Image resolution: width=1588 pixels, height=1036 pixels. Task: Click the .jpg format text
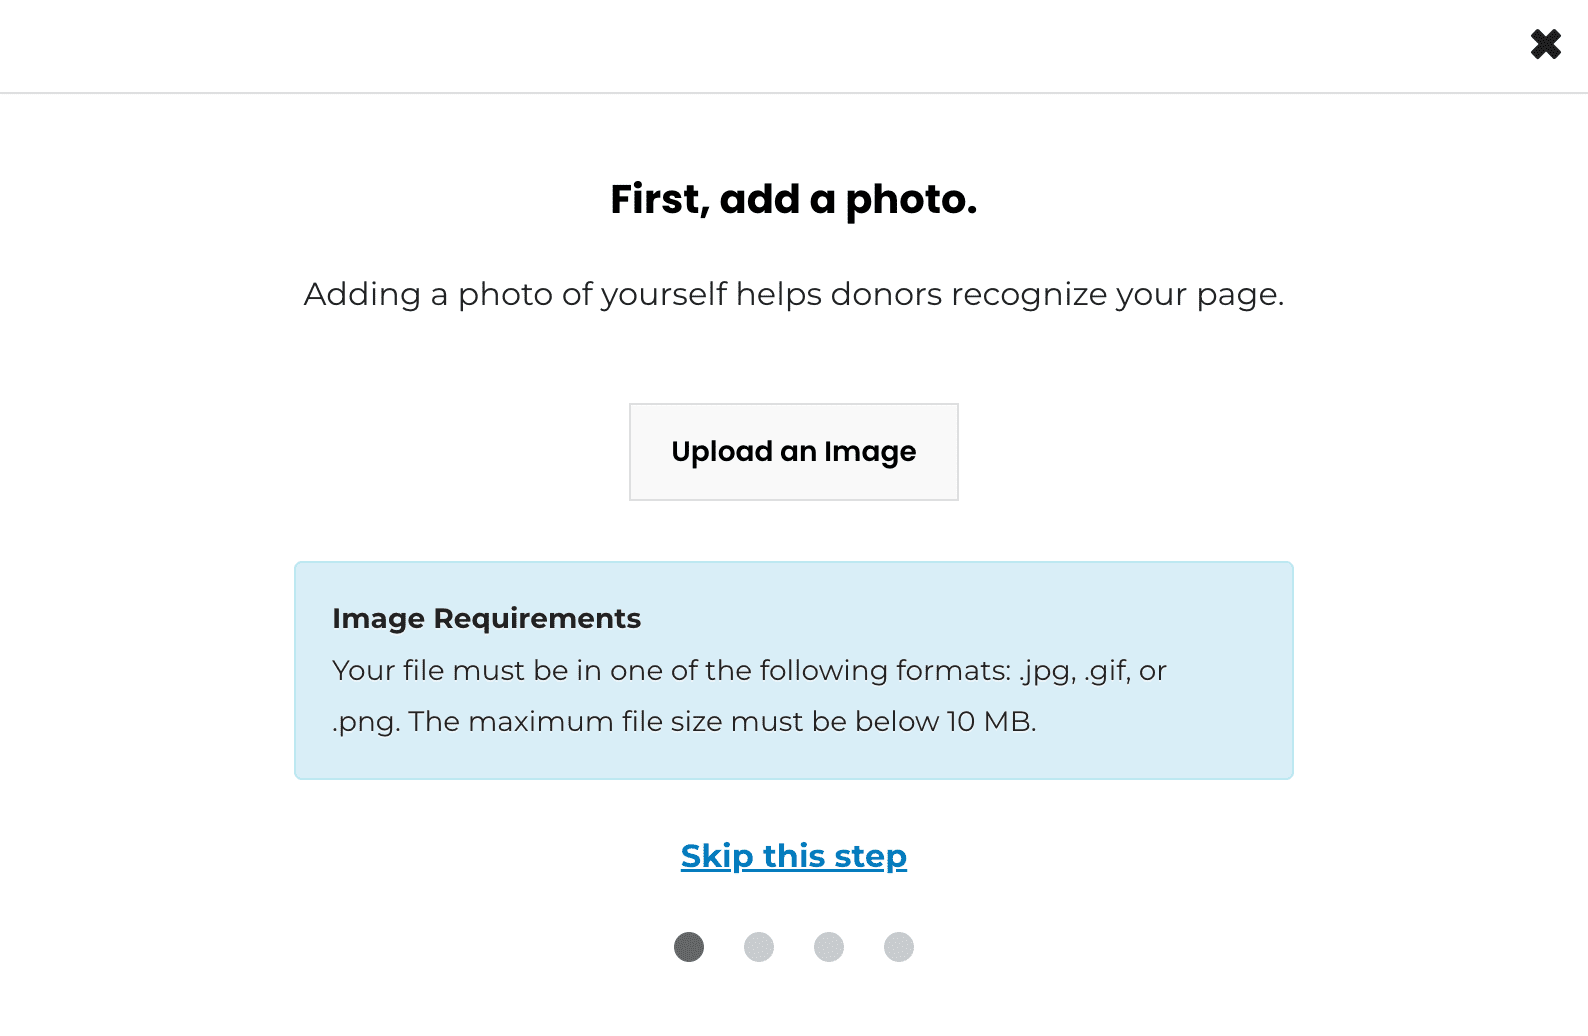(1047, 671)
